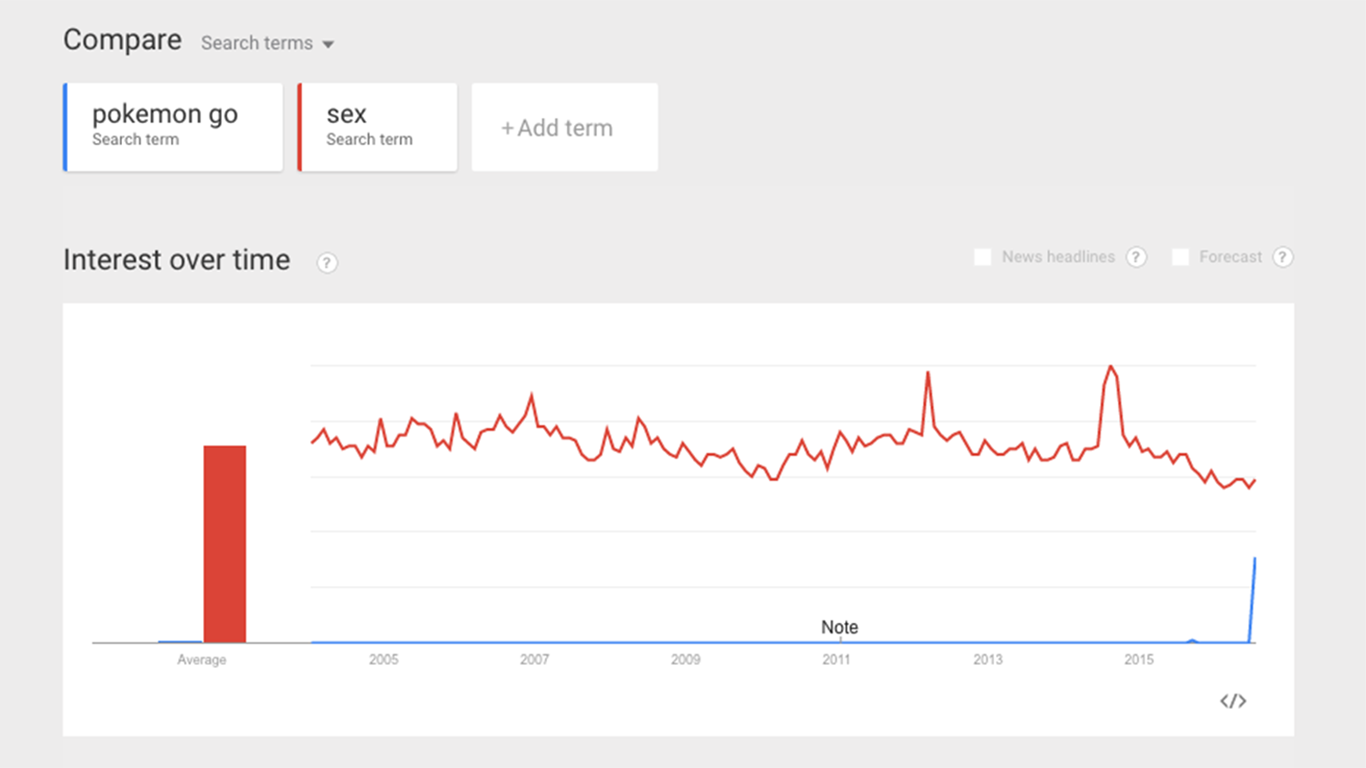Click the Average label under the bars
Screen dimensions: 1366x768
click(202, 660)
